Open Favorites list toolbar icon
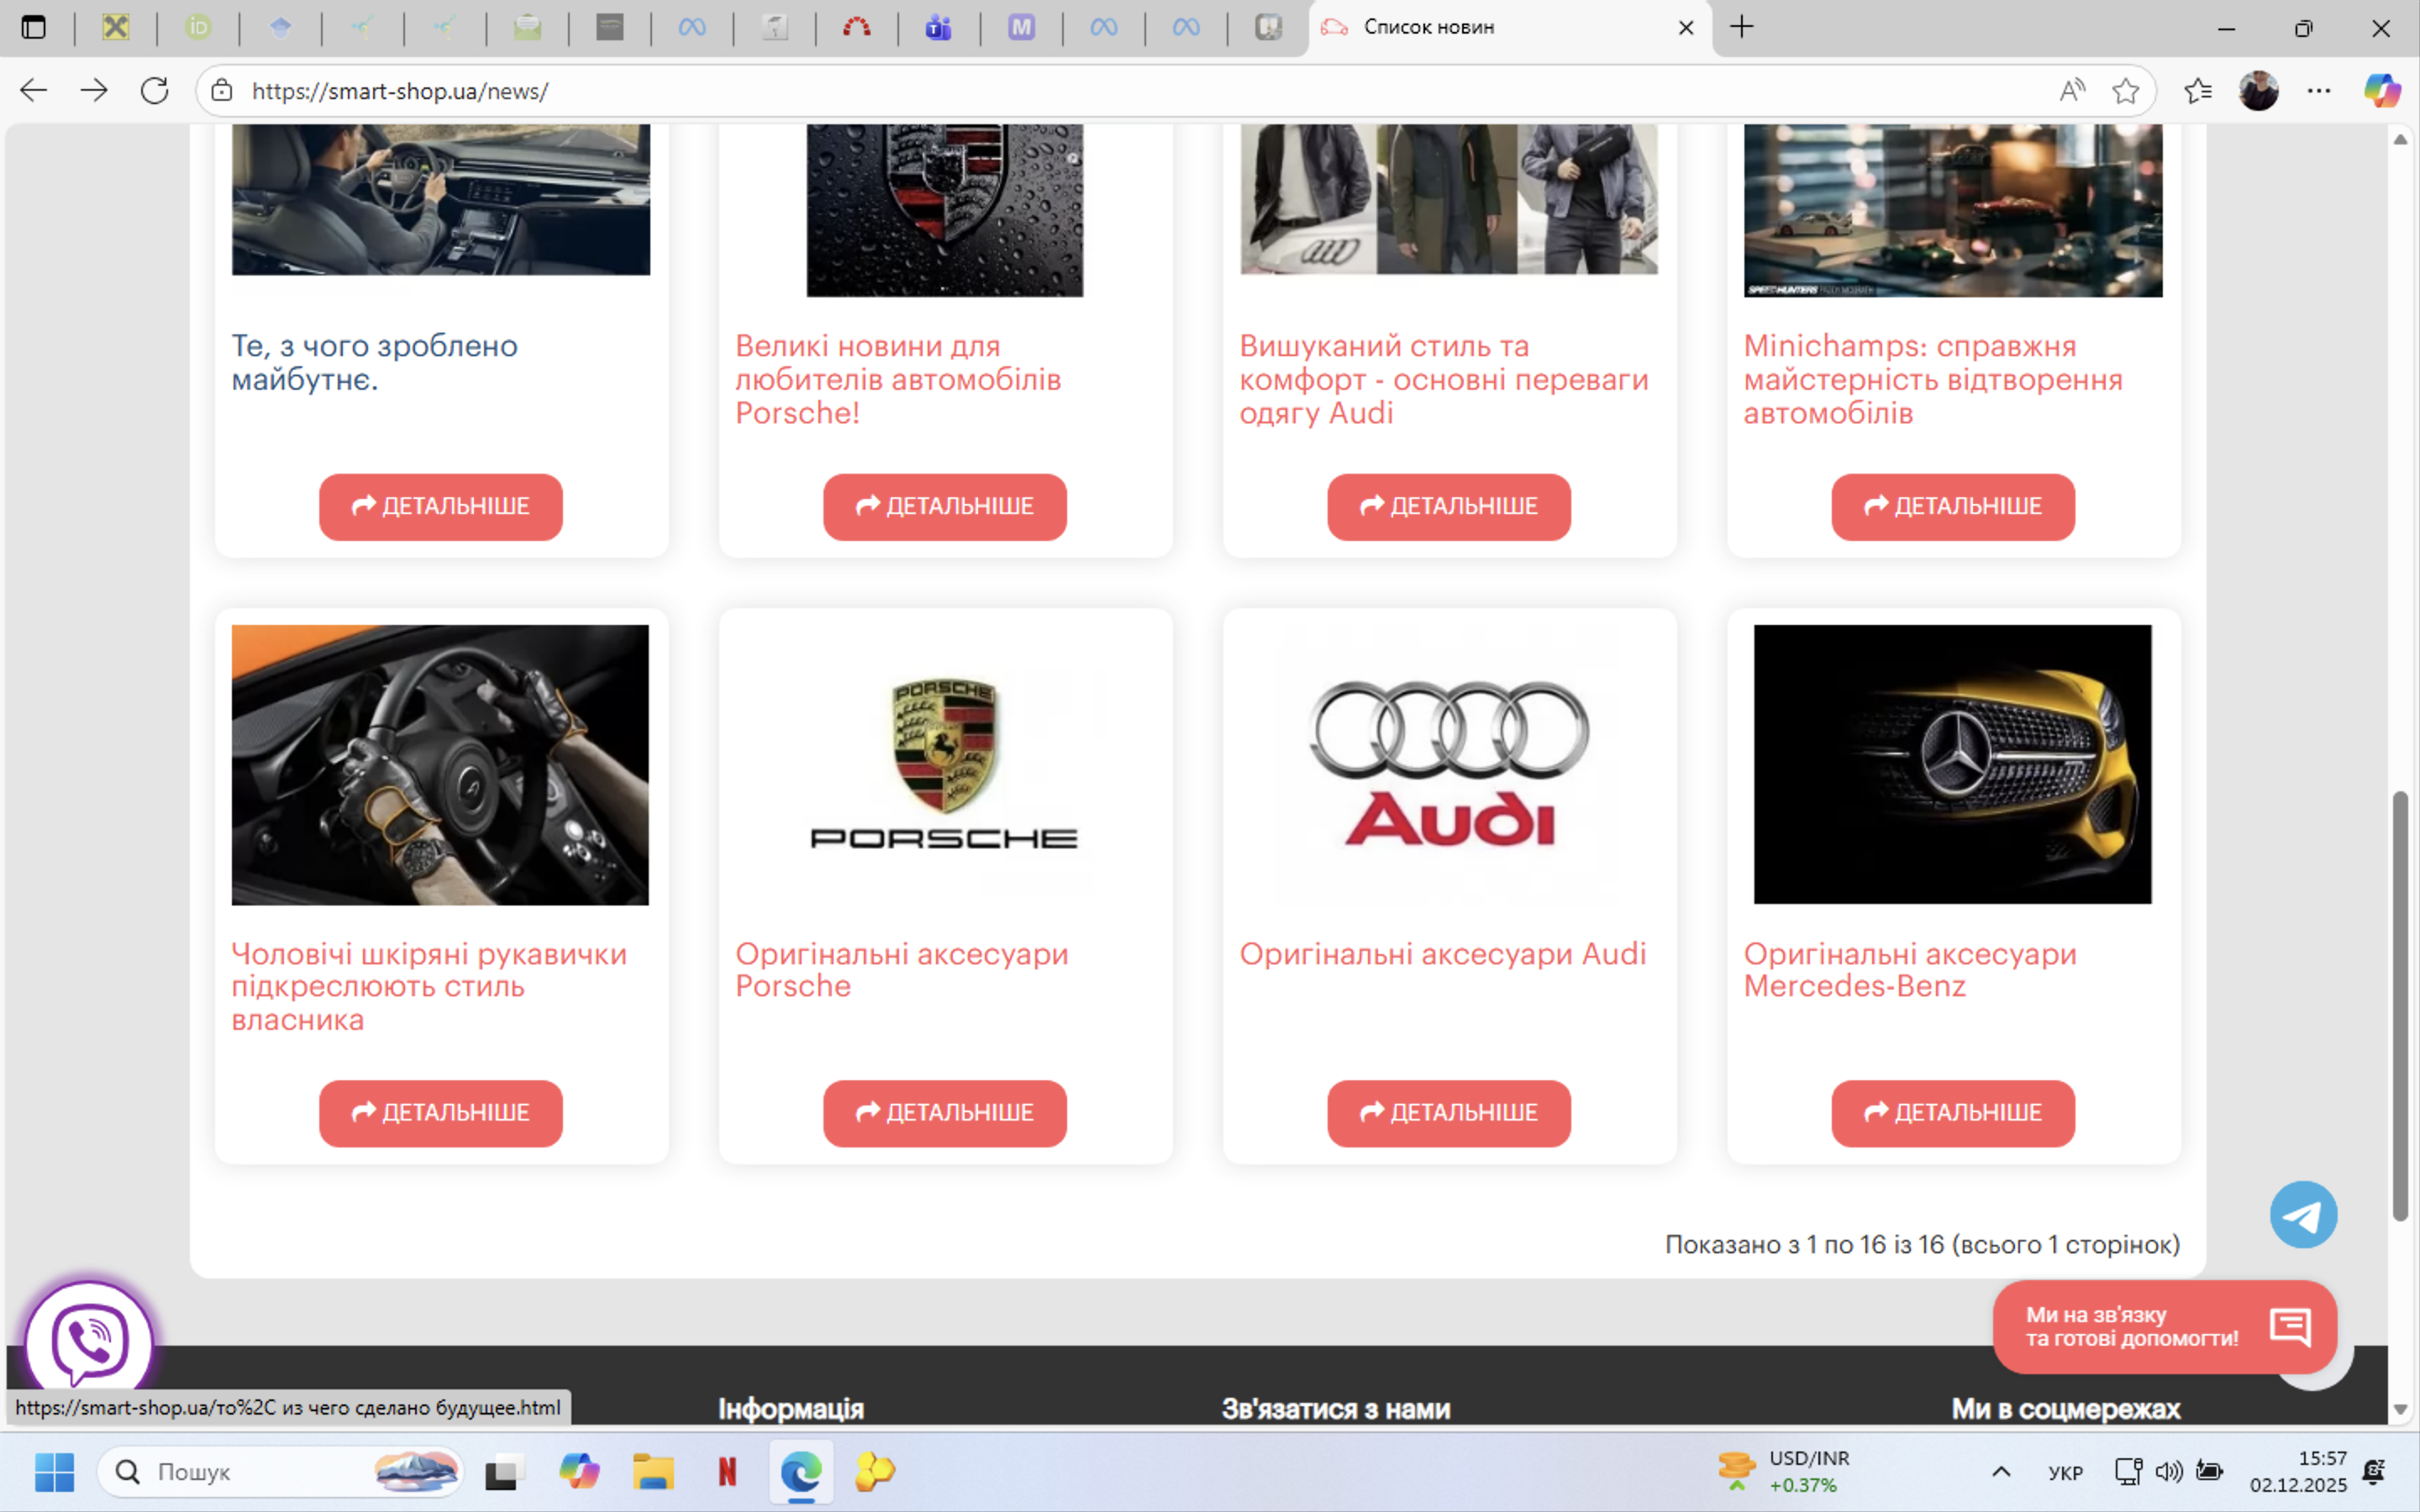 point(2197,91)
